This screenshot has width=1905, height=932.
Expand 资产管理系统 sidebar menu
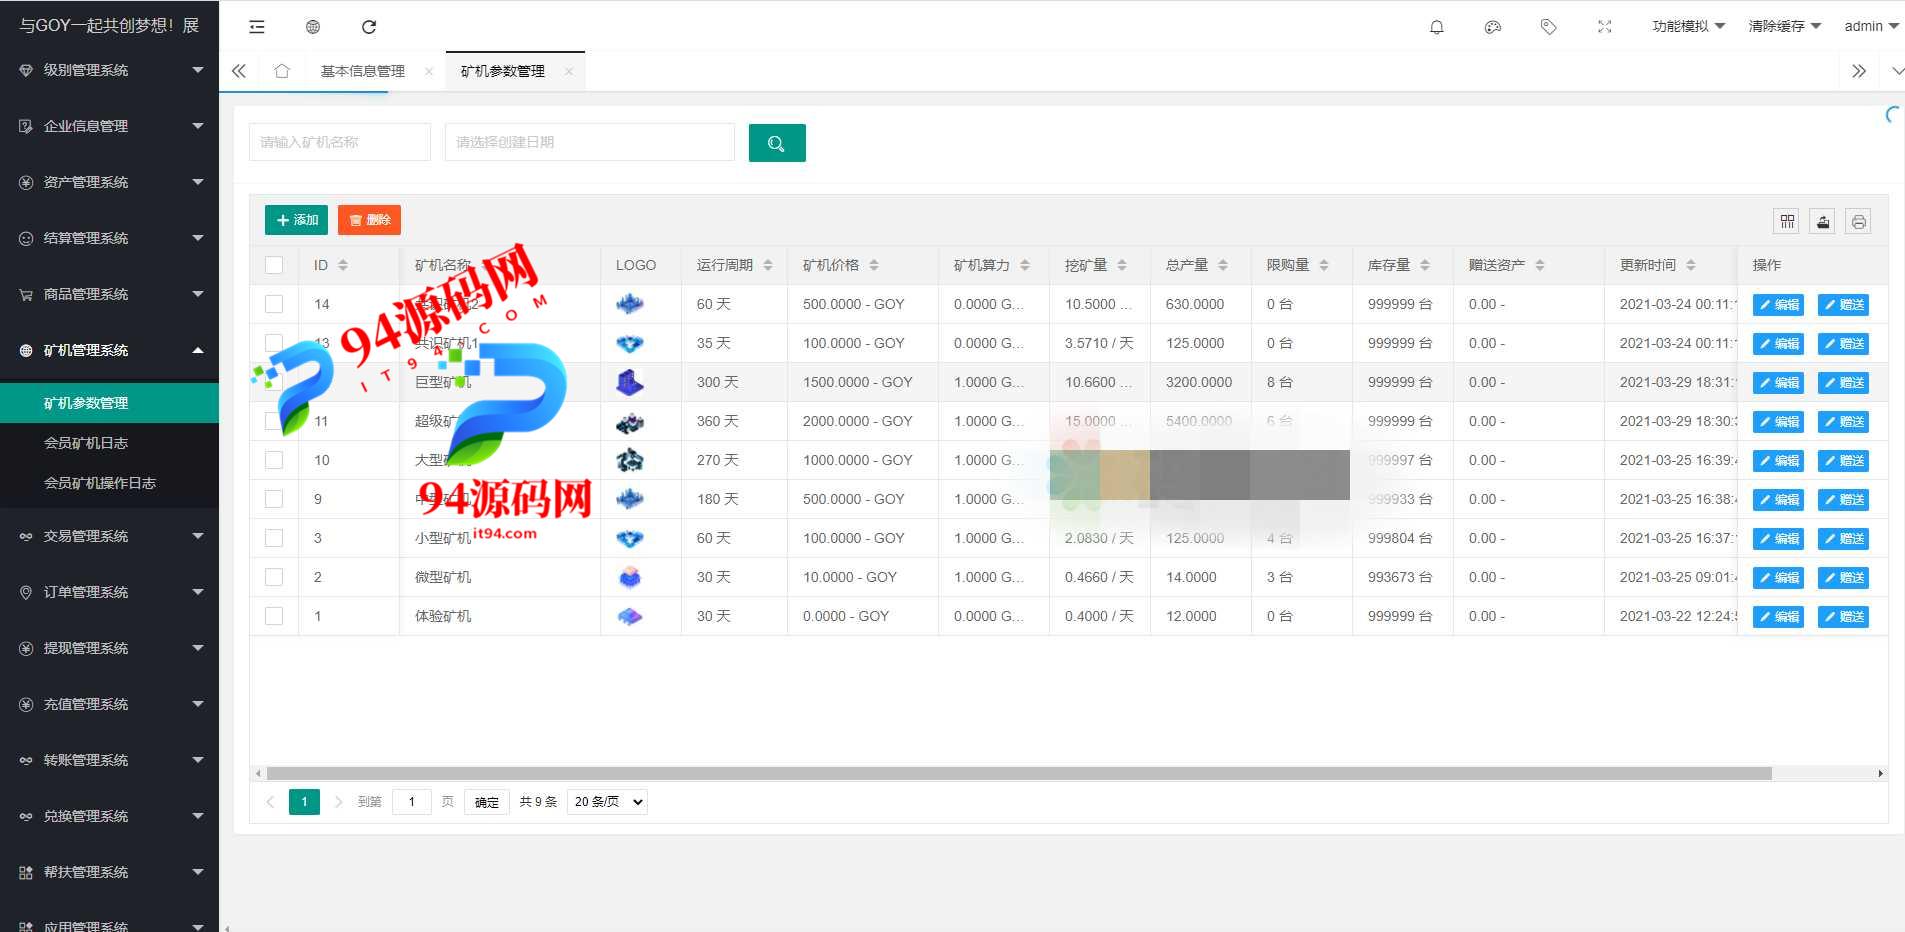(x=109, y=182)
